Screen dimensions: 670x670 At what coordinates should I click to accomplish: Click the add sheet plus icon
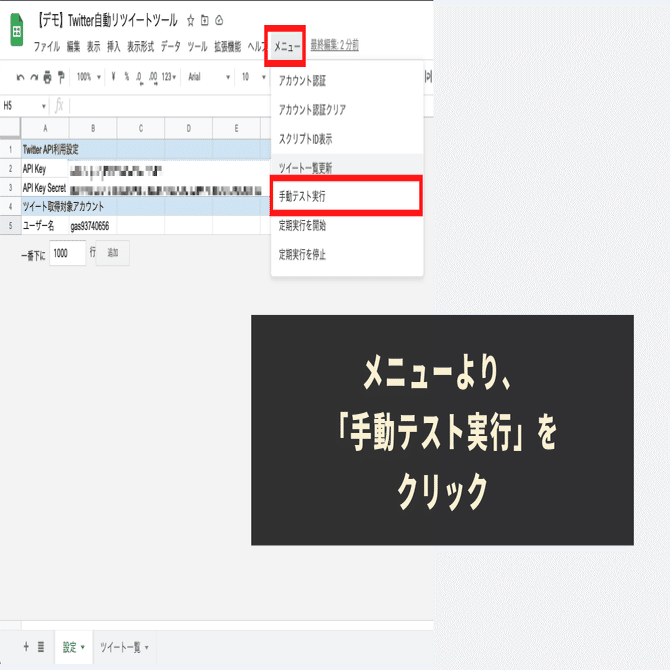click(x=26, y=646)
